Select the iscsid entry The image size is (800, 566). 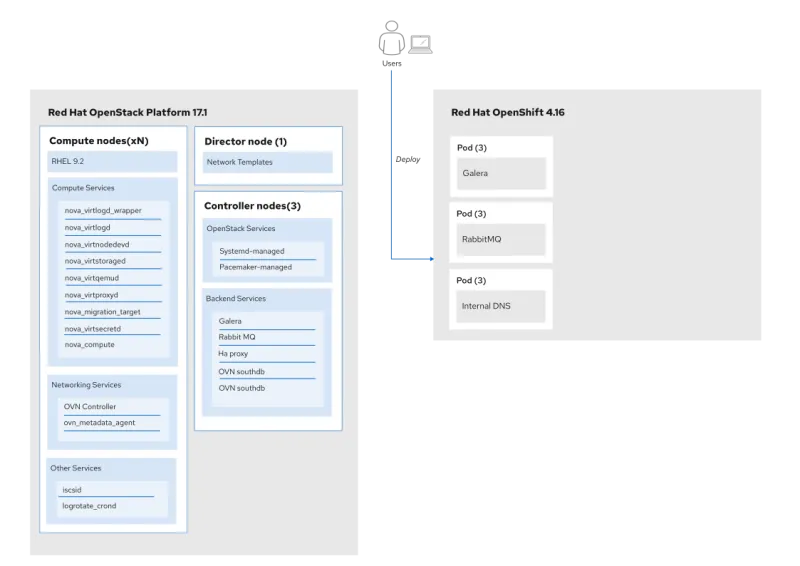72,490
